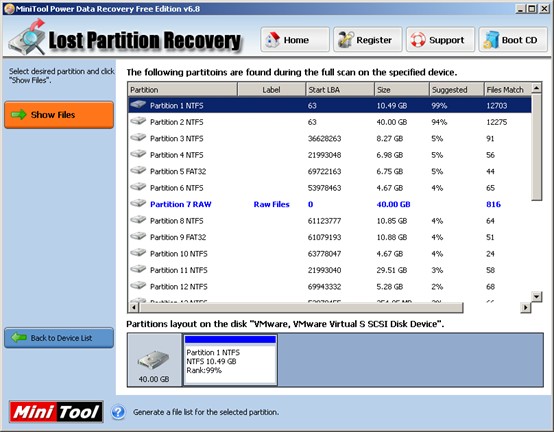
Task: Click the scroll left arrow of partition list
Action: click(x=134, y=307)
